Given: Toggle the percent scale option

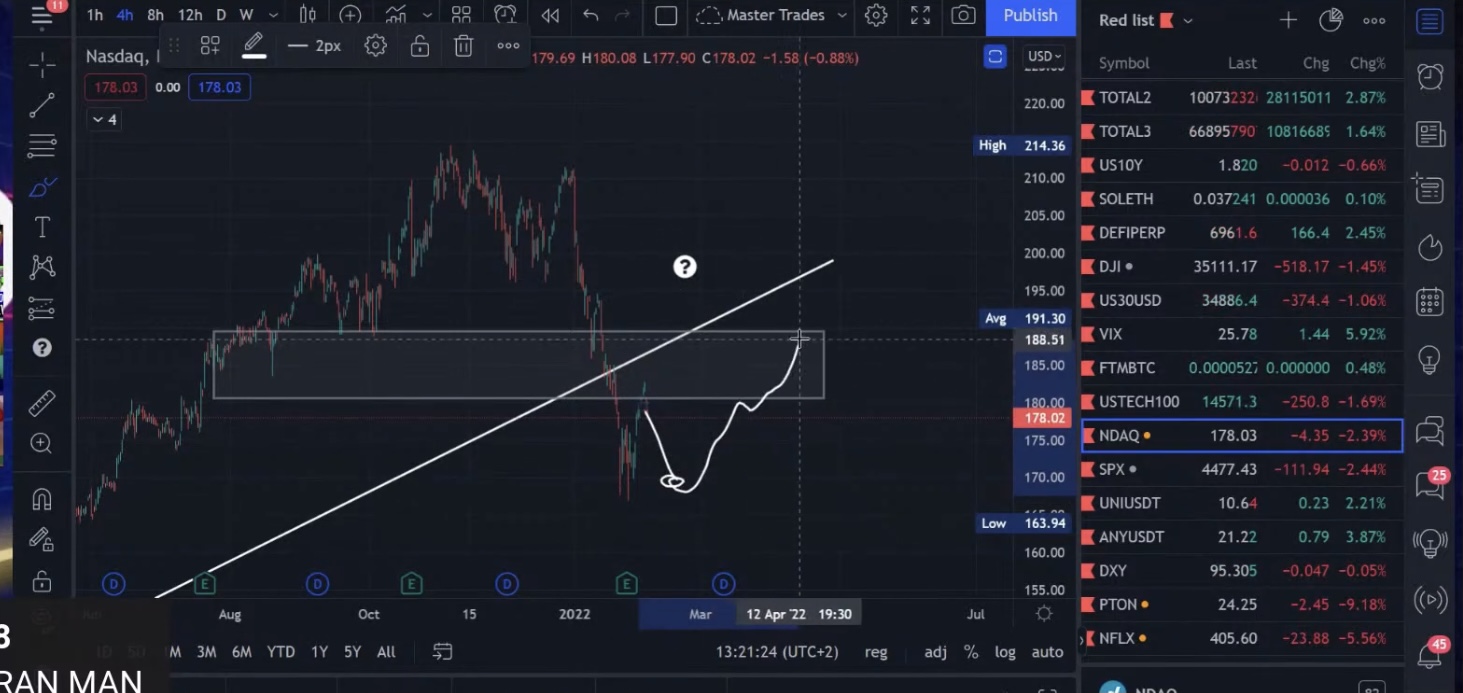Looking at the screenshot, I should pos(971,652).
